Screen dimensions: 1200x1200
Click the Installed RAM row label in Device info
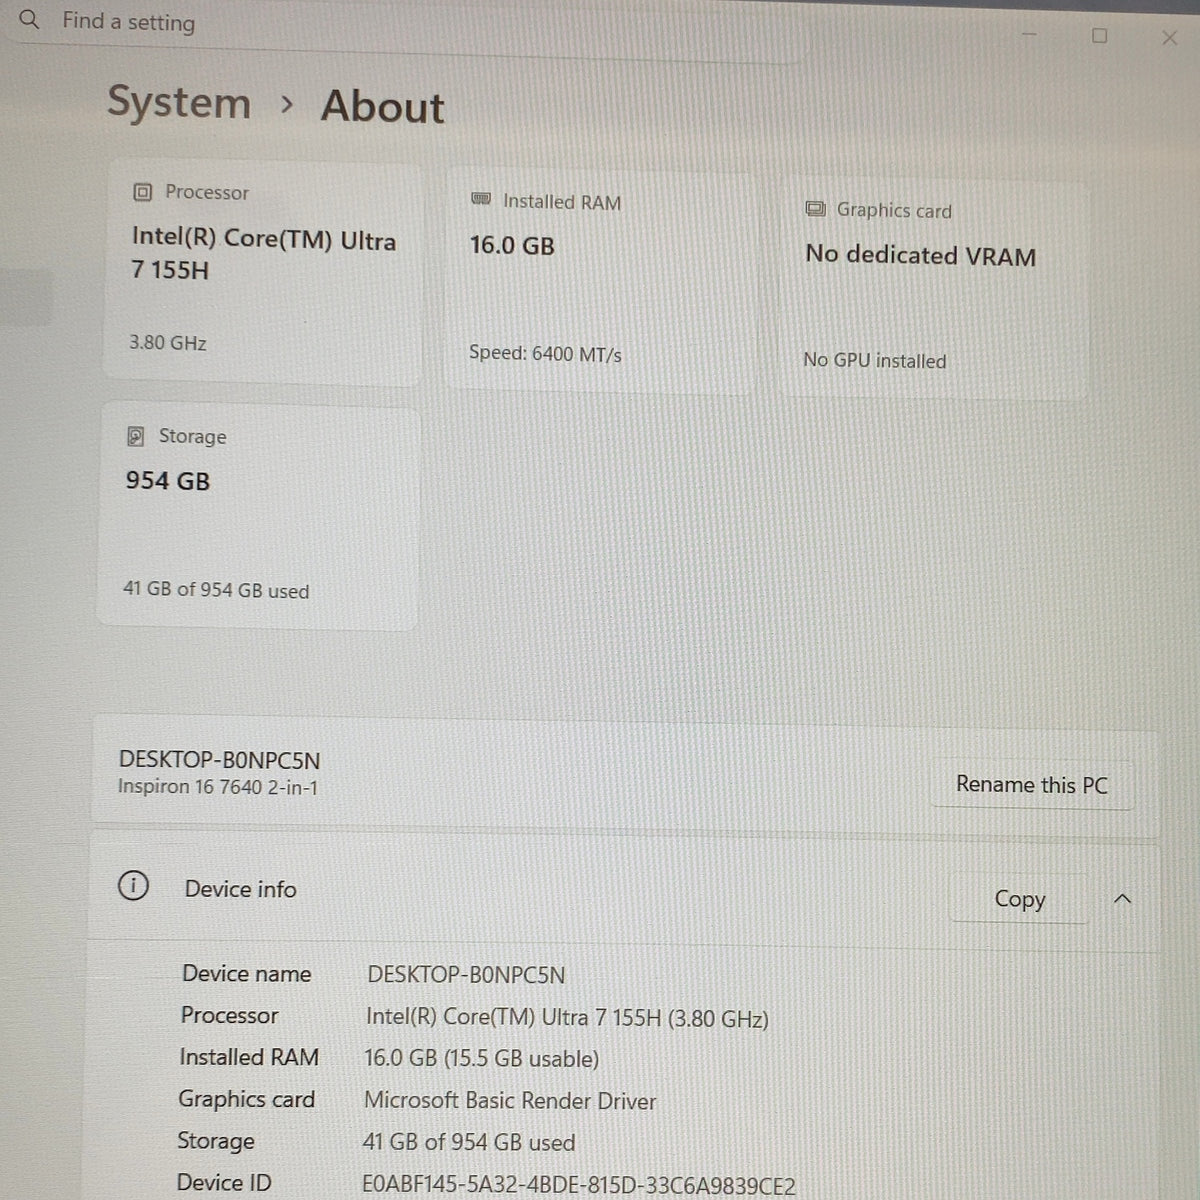[x=249, y=1057]
